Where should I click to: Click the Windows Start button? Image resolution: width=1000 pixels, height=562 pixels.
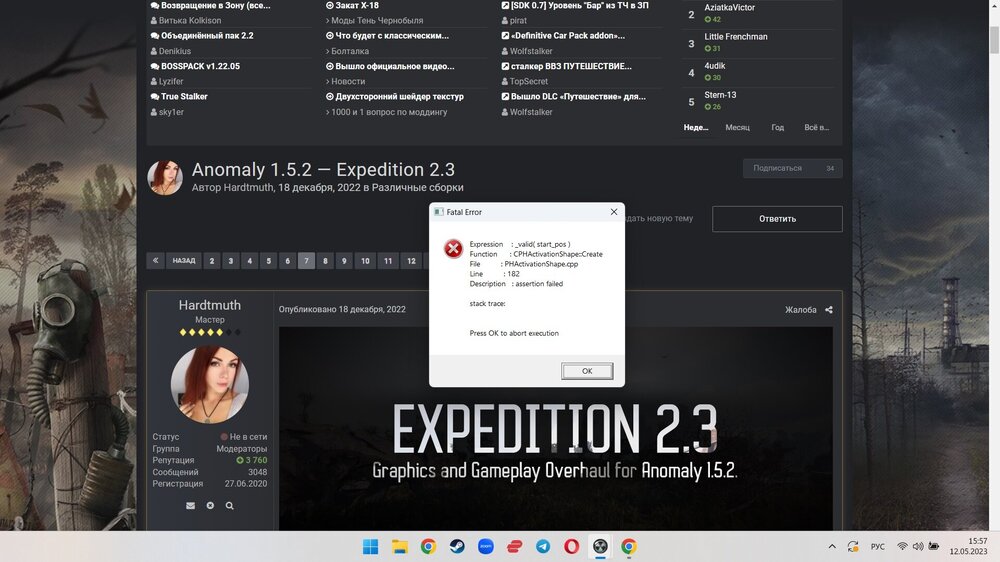tap(370, 546)
